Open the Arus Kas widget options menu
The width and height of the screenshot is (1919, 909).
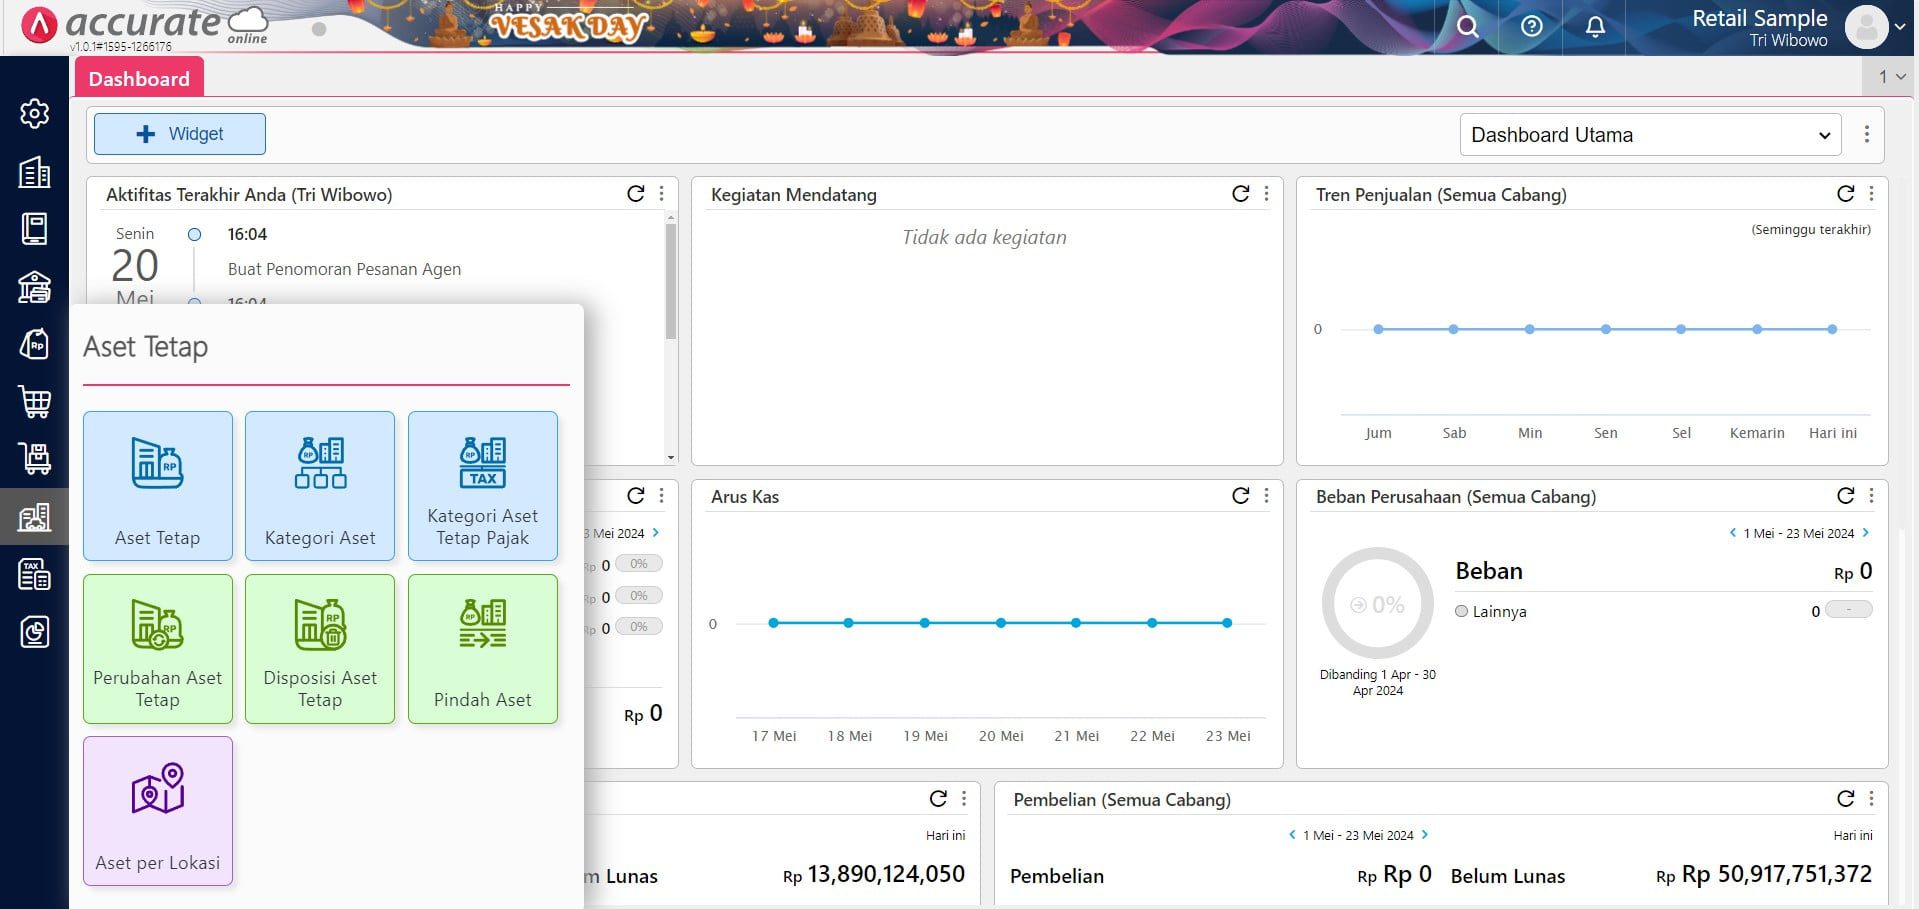(1266, 495)
